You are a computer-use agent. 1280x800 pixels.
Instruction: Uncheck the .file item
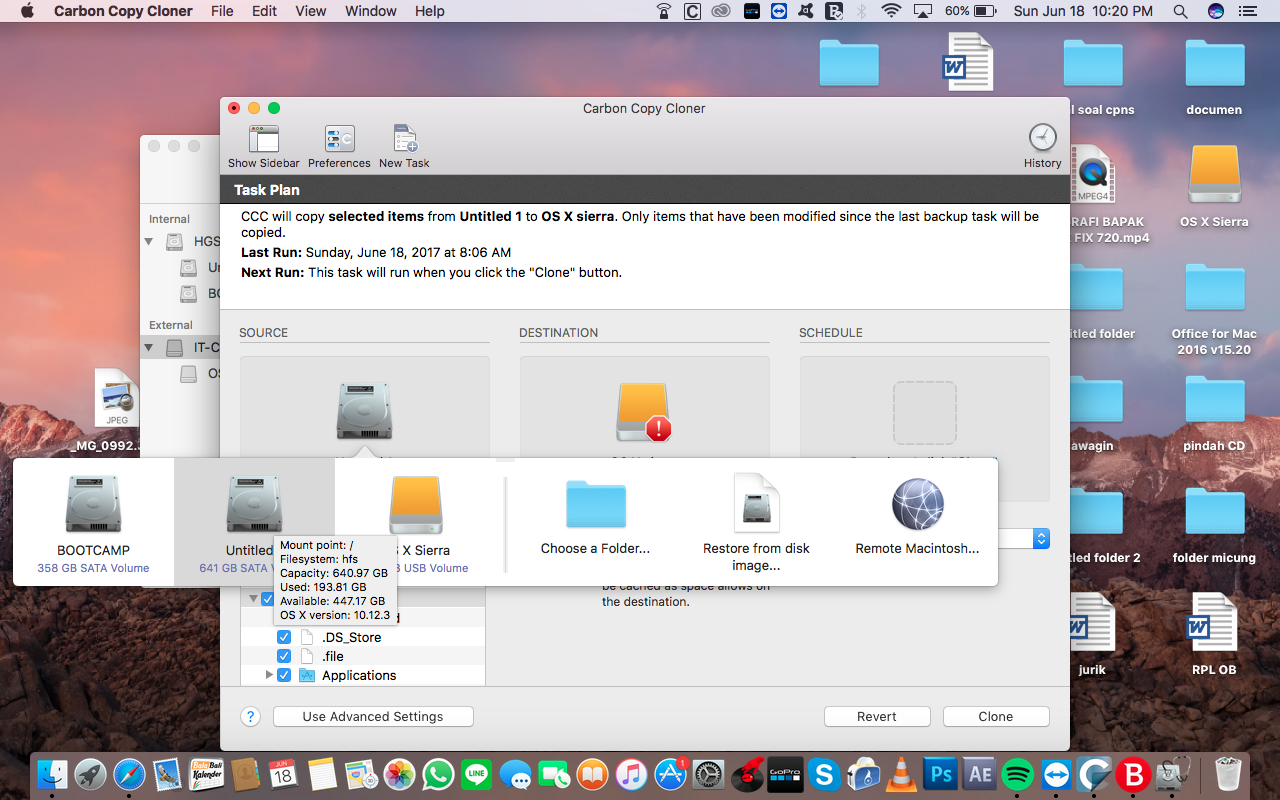[284, 656]
